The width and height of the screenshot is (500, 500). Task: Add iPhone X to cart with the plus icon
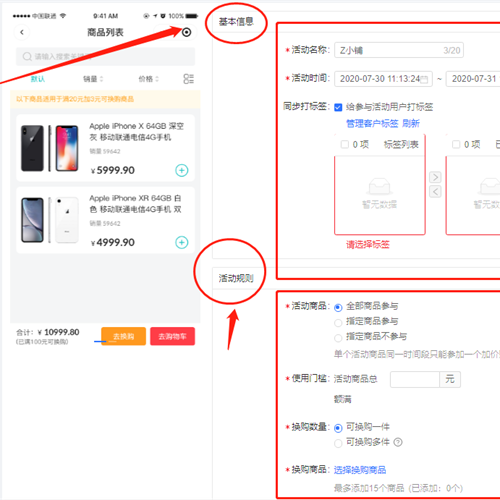[x=182, y=170]
